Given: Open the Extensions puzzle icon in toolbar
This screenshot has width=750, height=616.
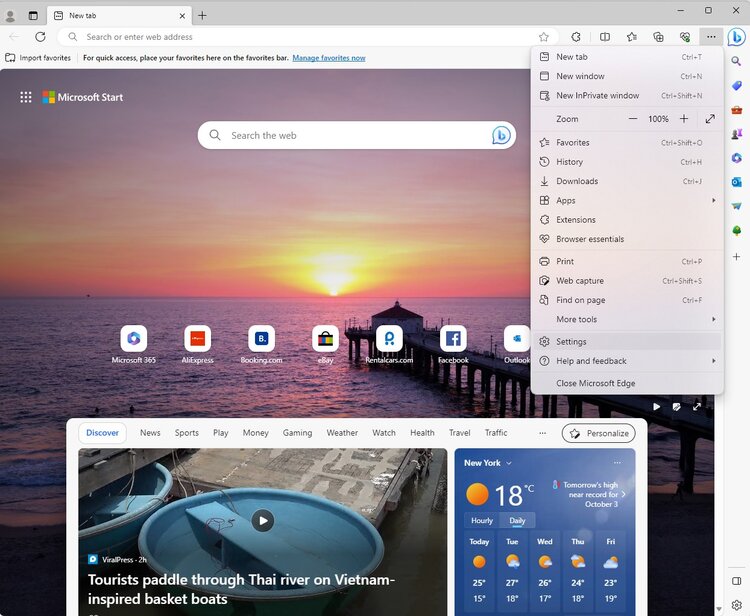Looking at the screenshot, I should (x=576, y=37).
